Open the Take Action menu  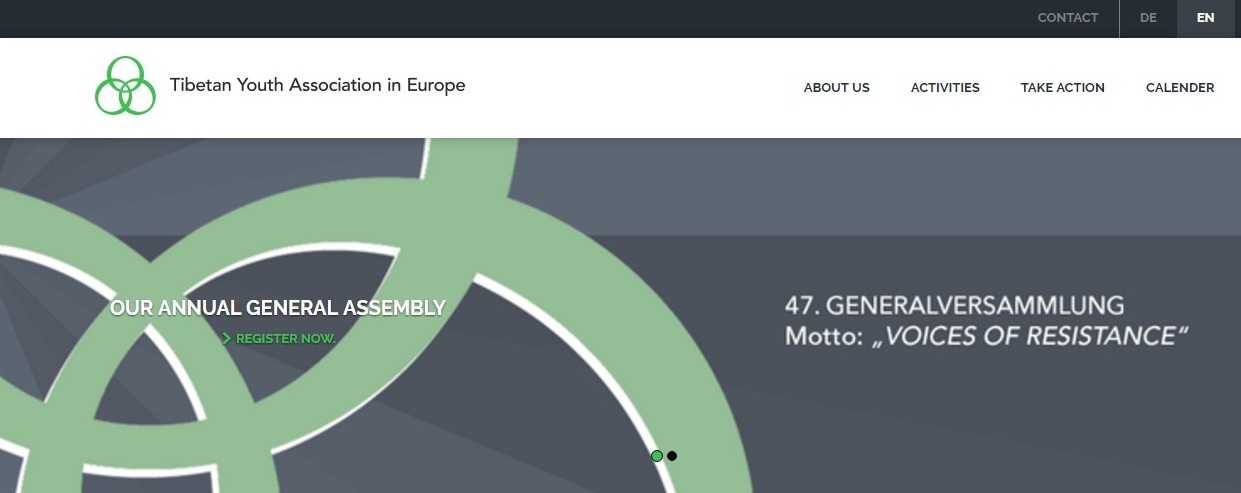1062,88
